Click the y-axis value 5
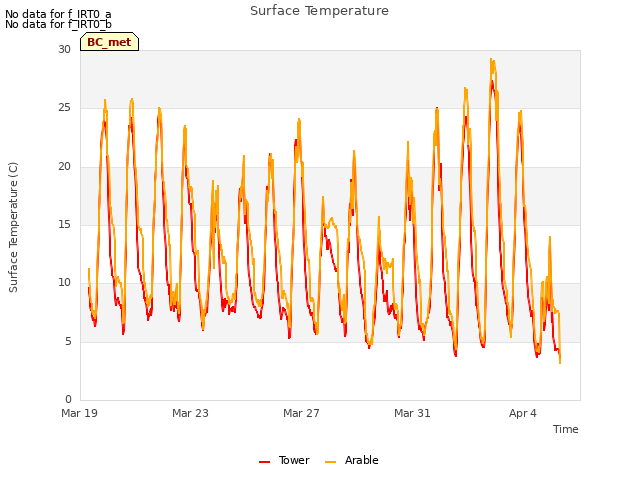The width and height of the screenshot is (640, 480). pos(68,341)
